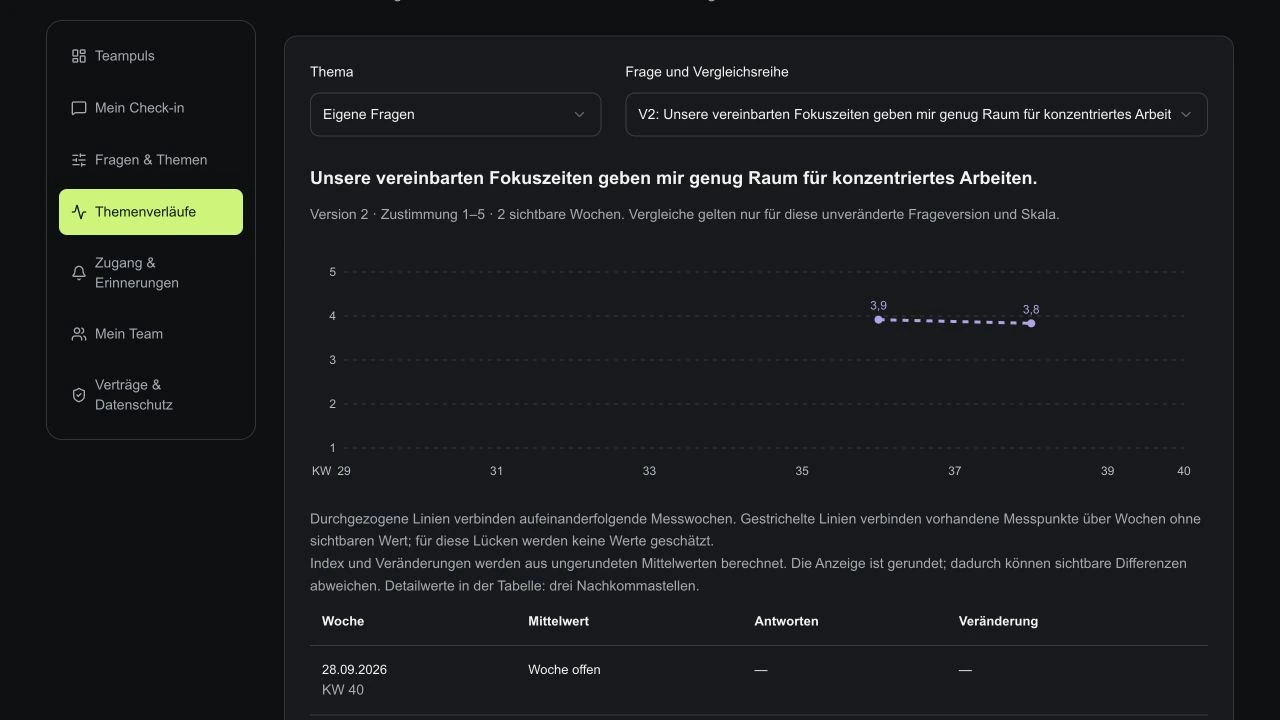Click the Fragen & Themen sliders icon
The height and width of the screenshot is (720, 1280).
coord(79,160)
